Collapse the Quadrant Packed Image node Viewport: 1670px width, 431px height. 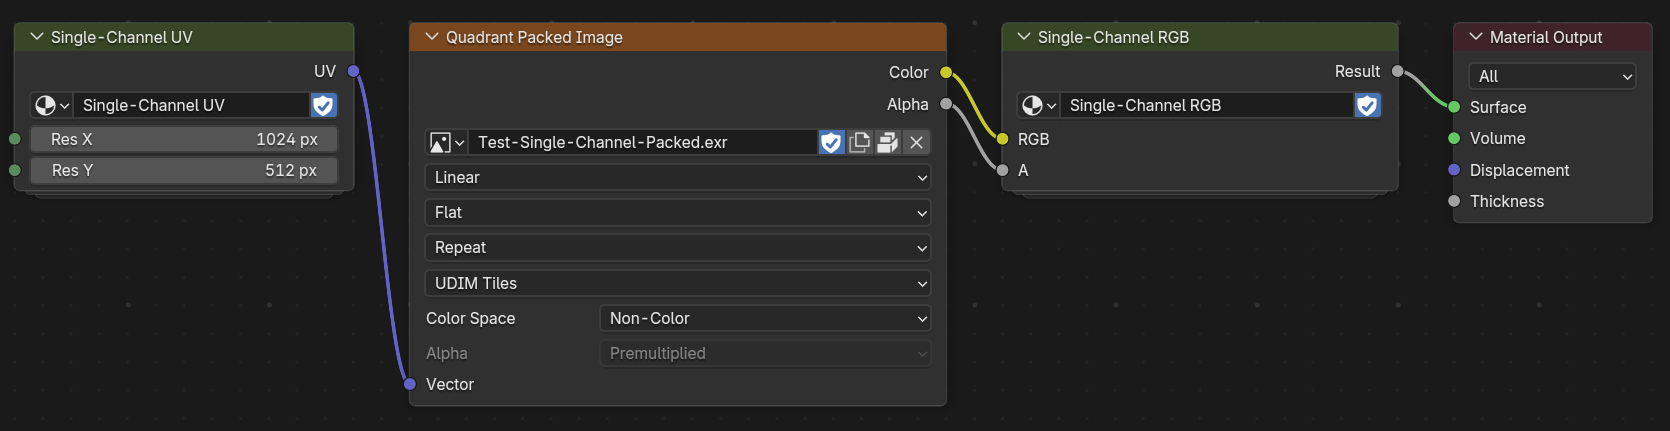click(x=432, y=37)
